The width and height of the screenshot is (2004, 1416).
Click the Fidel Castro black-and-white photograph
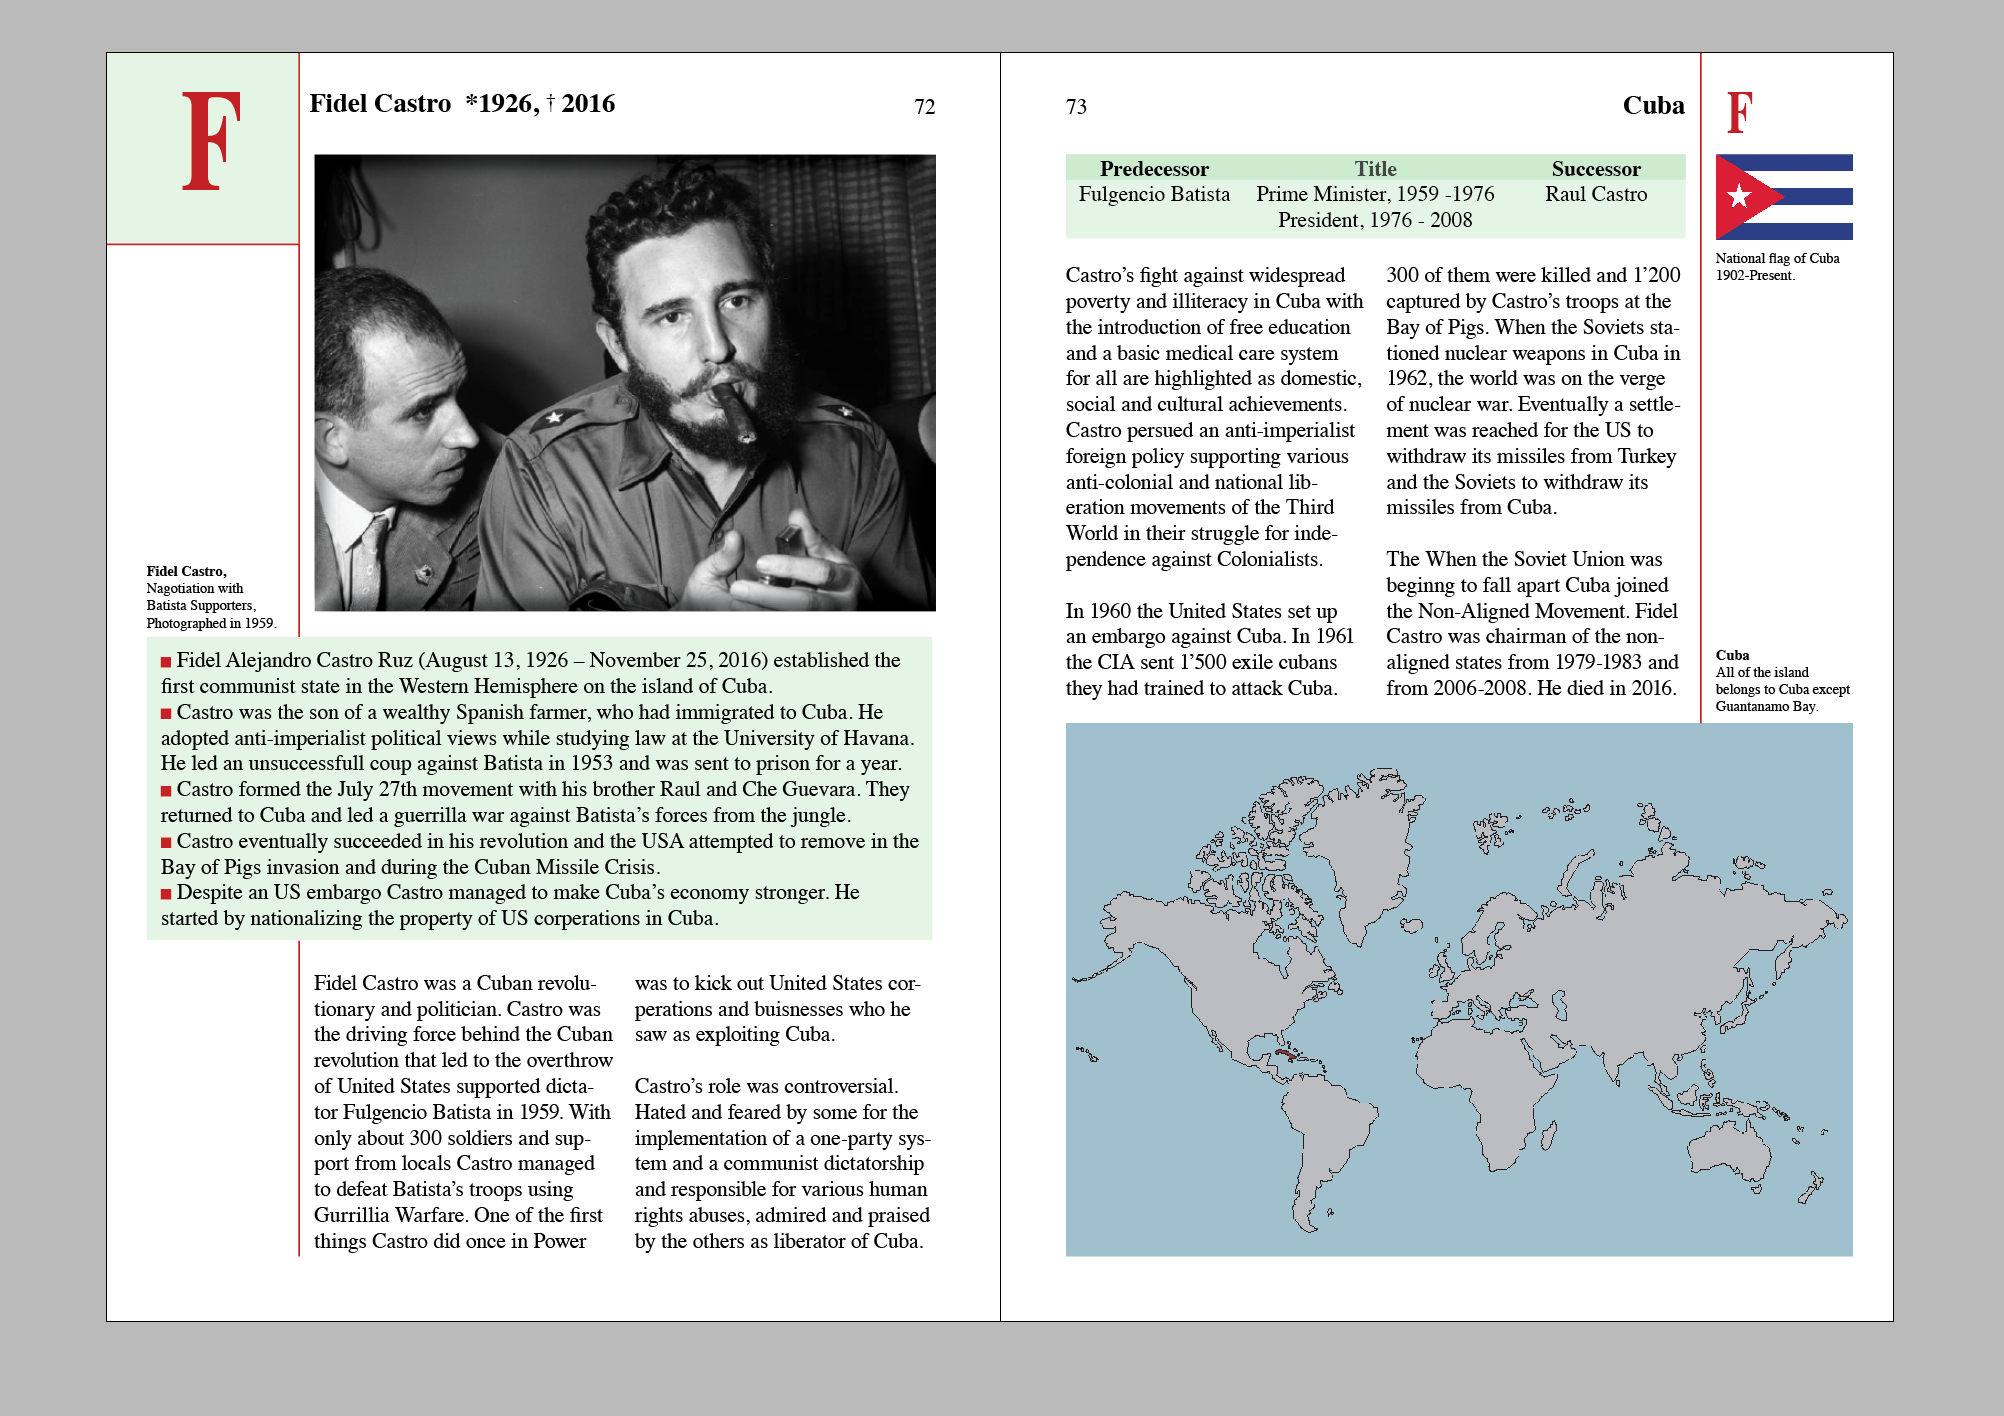pos(625,382)
